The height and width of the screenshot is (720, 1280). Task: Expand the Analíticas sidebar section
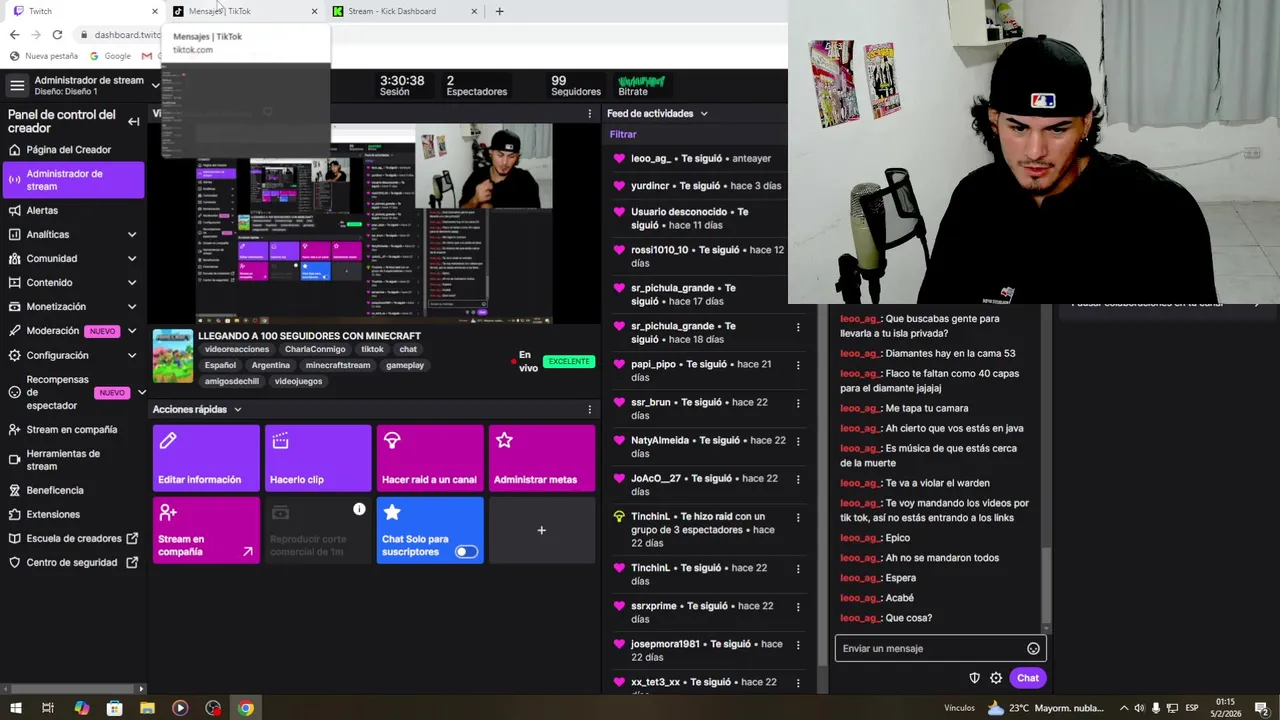click(x=132, y=235)
